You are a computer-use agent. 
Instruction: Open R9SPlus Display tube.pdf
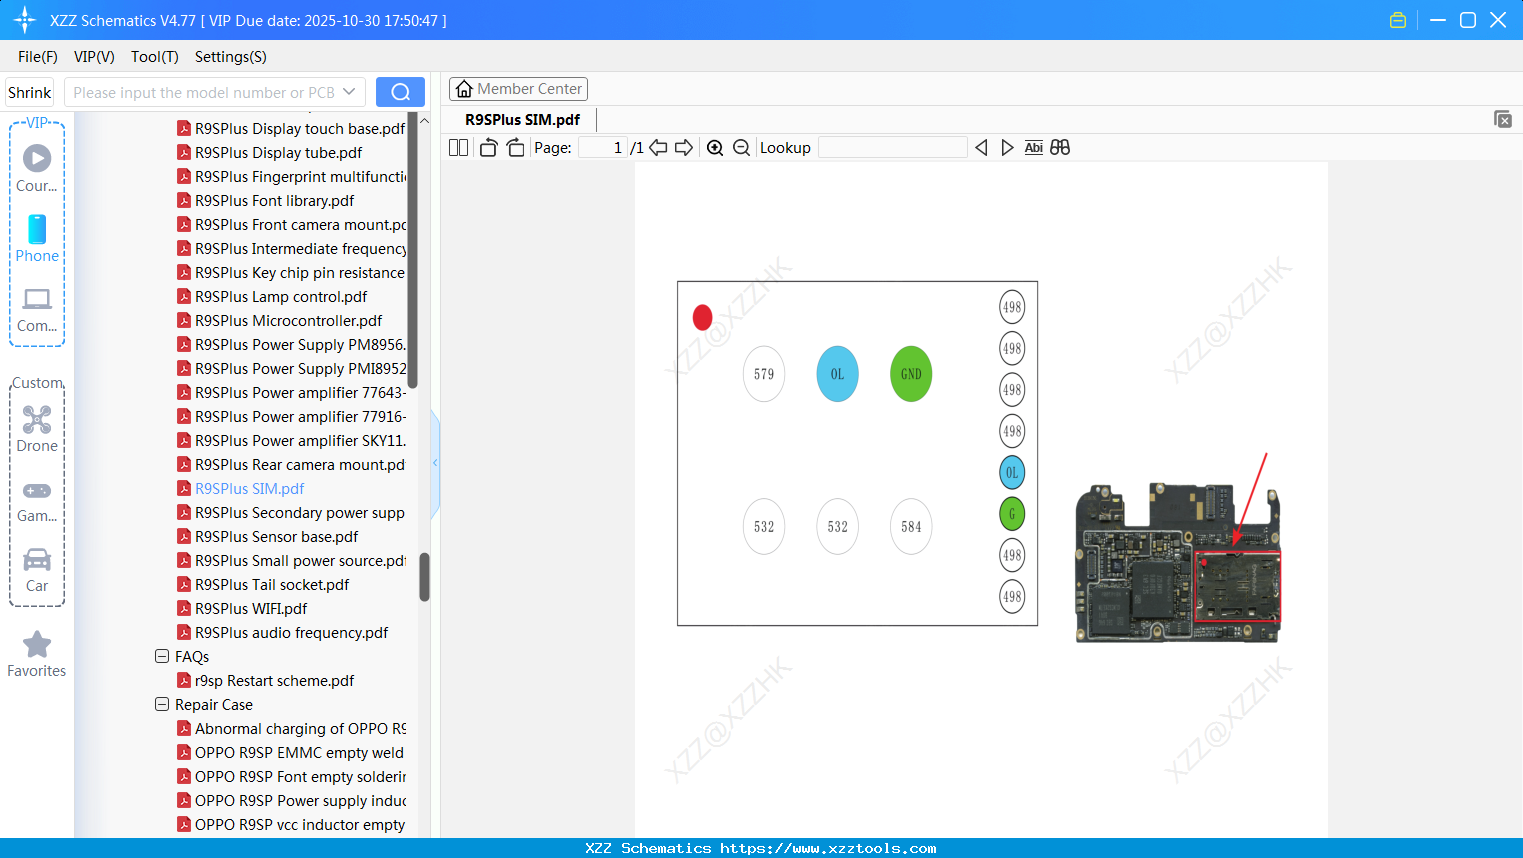(x=278, y=152)
